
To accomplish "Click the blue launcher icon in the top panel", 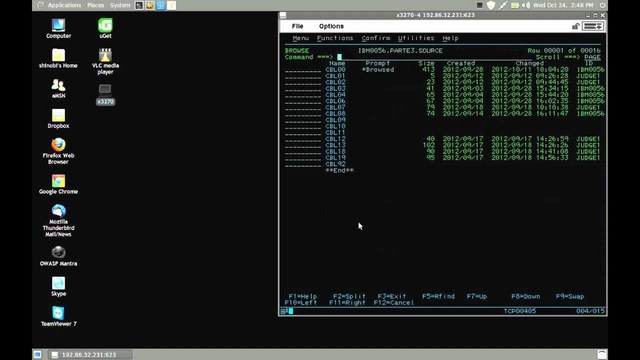I will (x=161, y=5).
